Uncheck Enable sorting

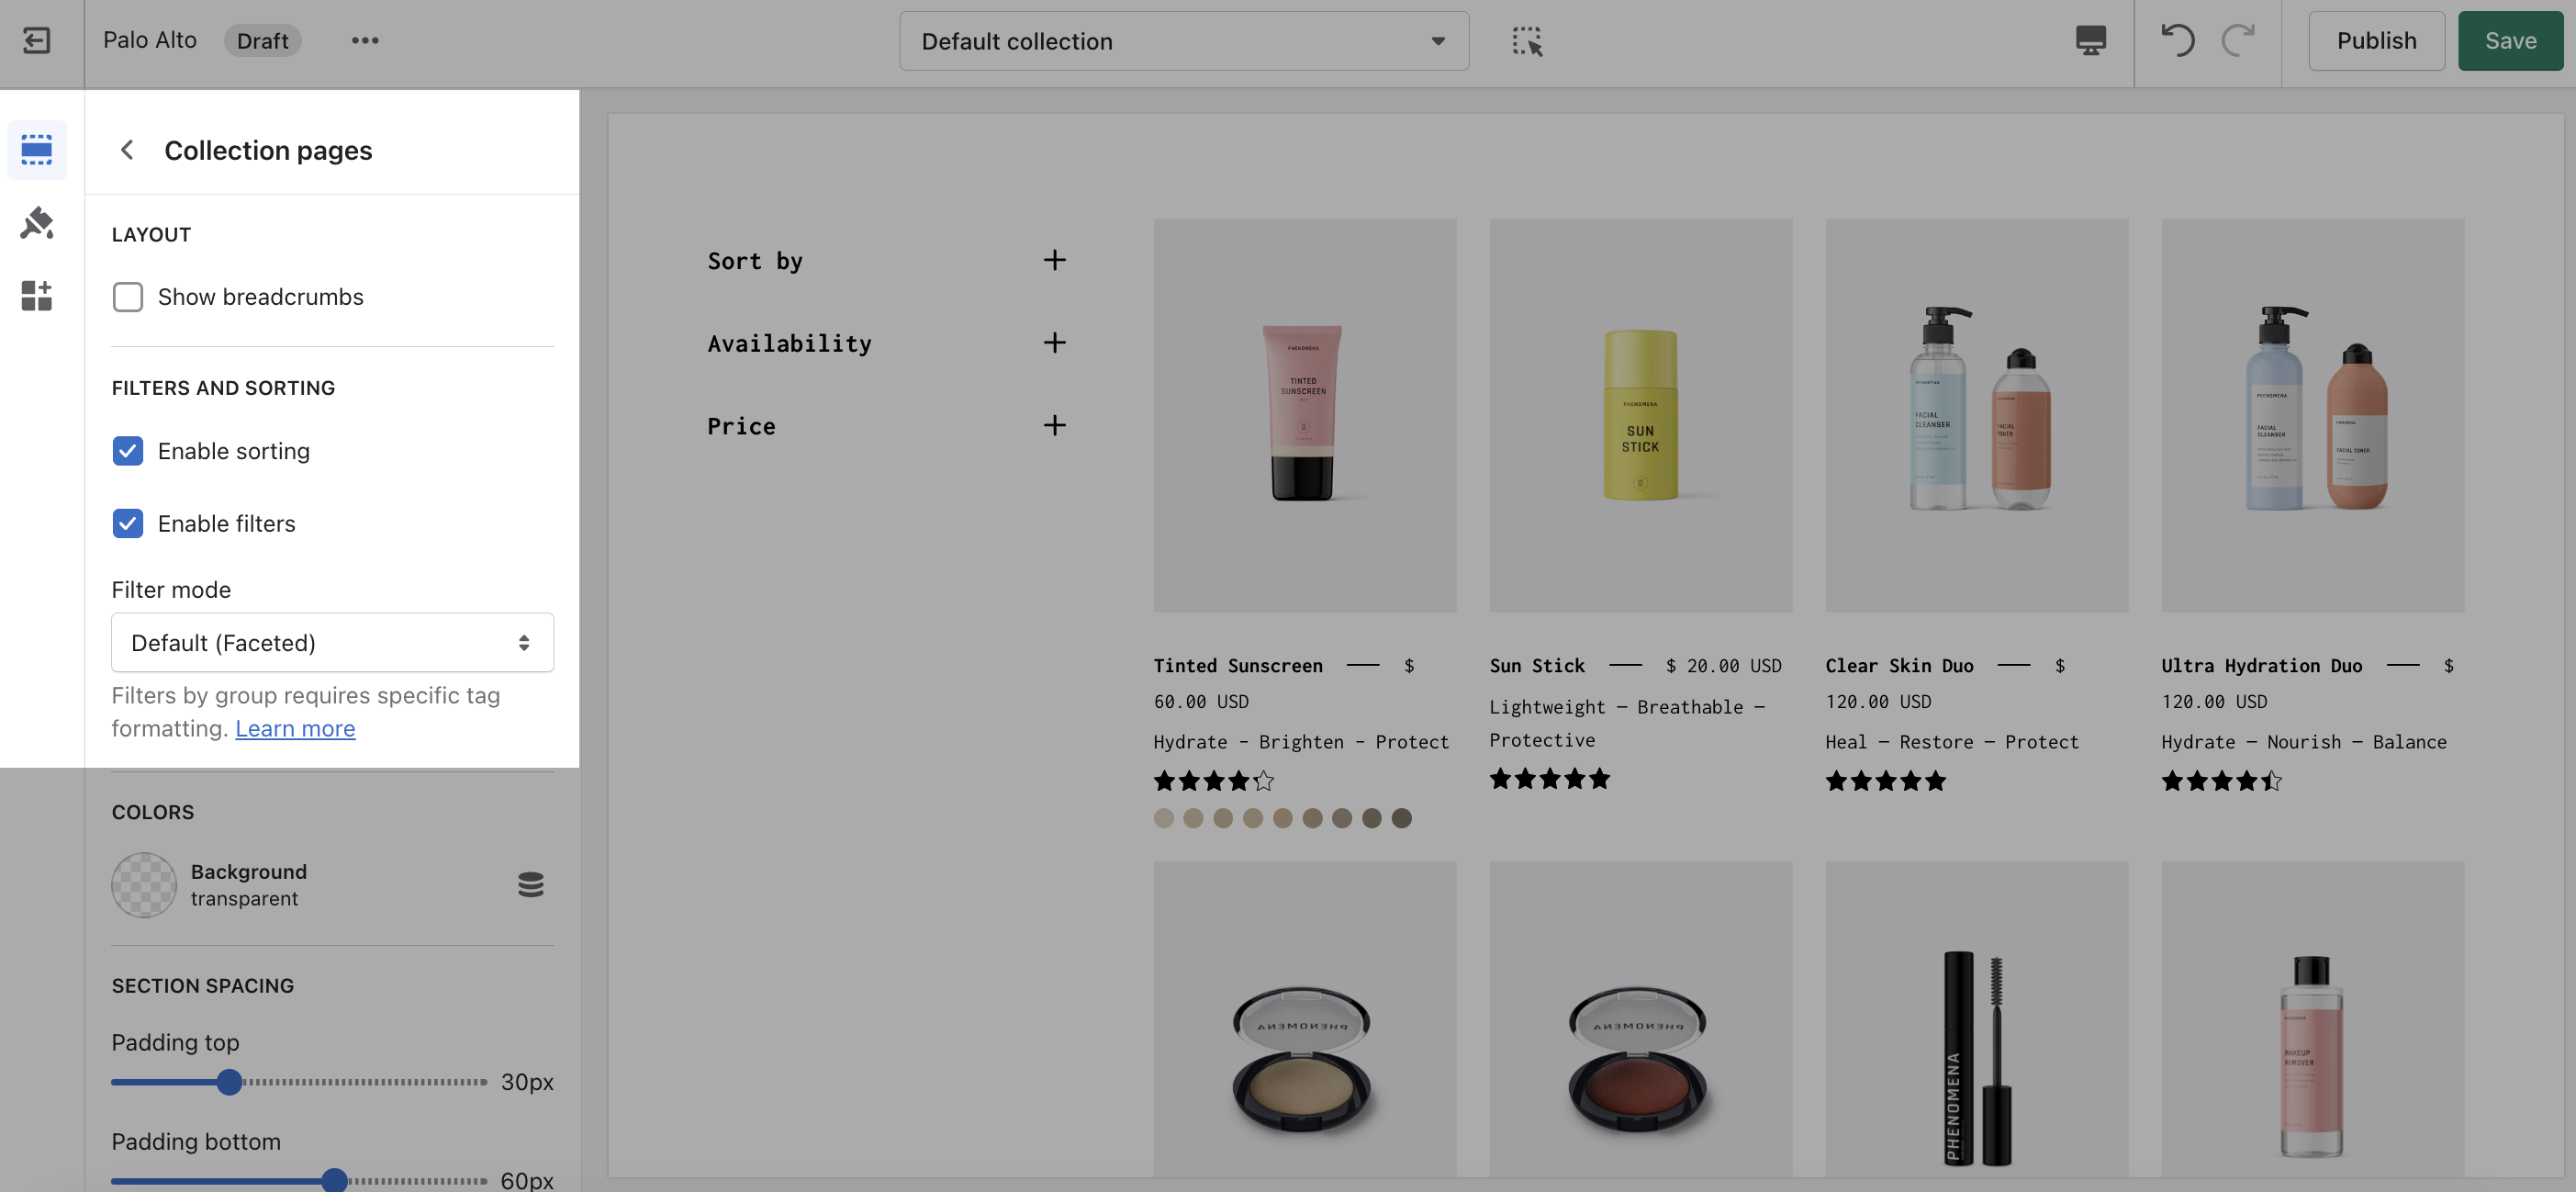point(128,451)
